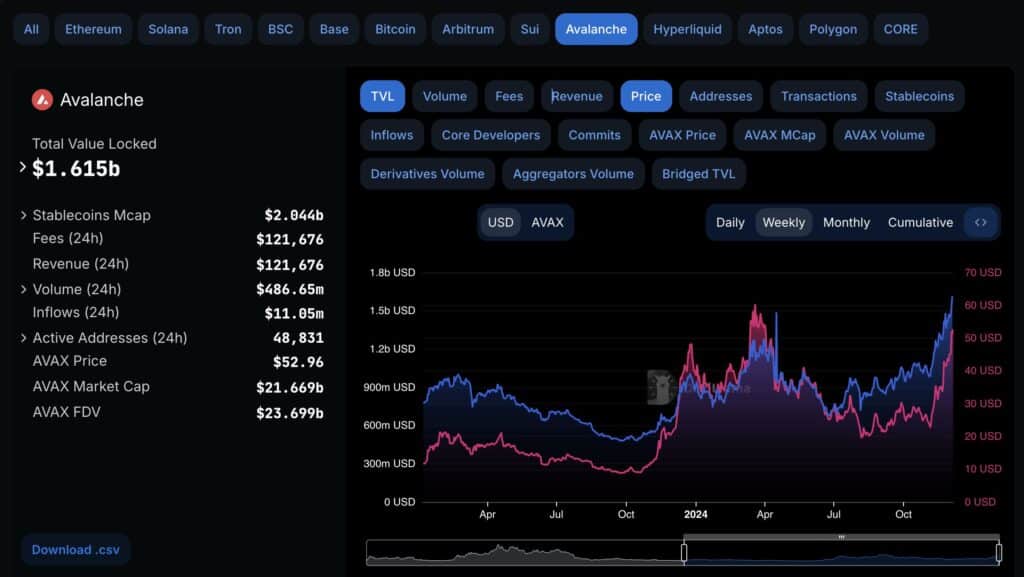
Task: Enable the AVAX Volume metric
Action: [x=884, y=135]
